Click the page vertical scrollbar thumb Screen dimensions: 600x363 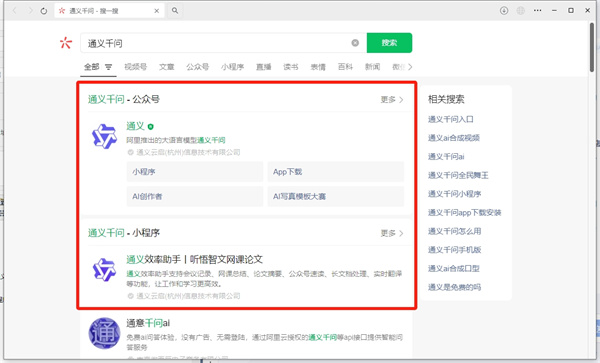click(x=592, y=47)
